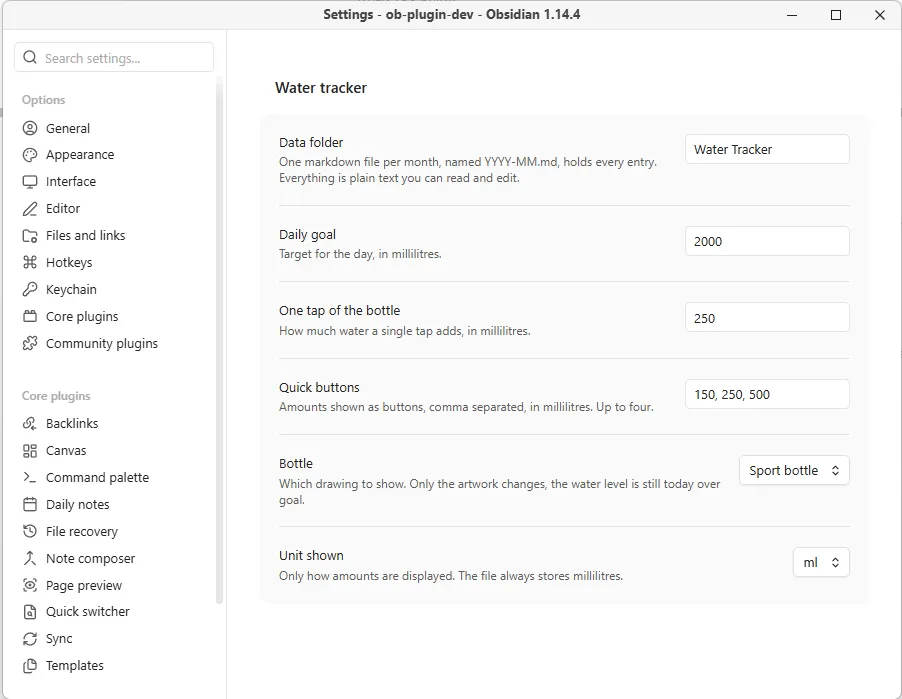The width and height of the screenshot is (902, 699).
Task: Click the Core plugins box icon
Action: click(x=30, y=316)
